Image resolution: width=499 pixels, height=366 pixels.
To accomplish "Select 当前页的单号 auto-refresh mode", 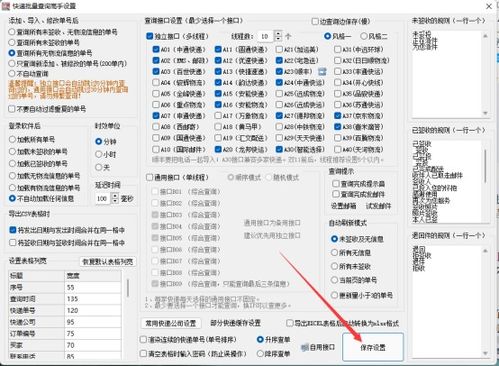I will [334, 280].
